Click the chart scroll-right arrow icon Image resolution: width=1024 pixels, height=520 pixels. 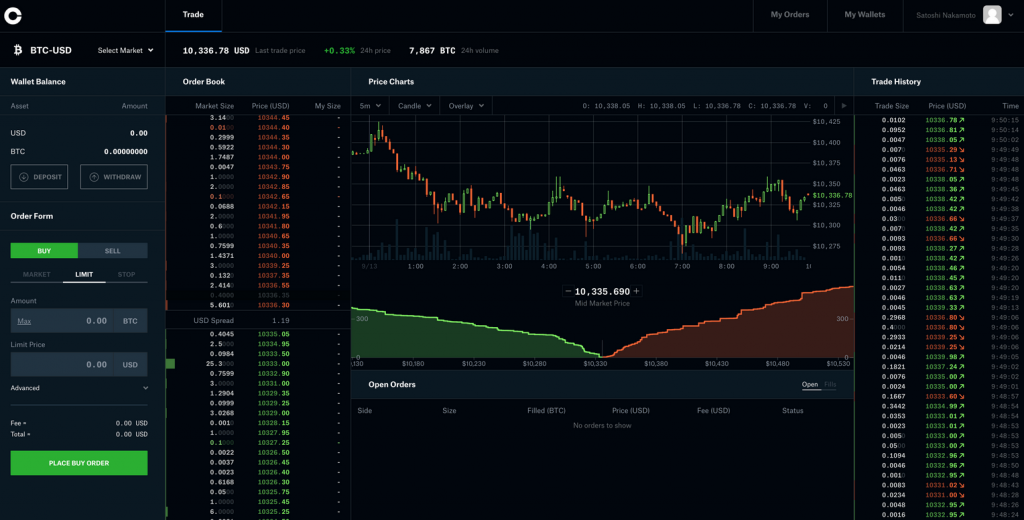pyautogui.click(x=843, y=105)
